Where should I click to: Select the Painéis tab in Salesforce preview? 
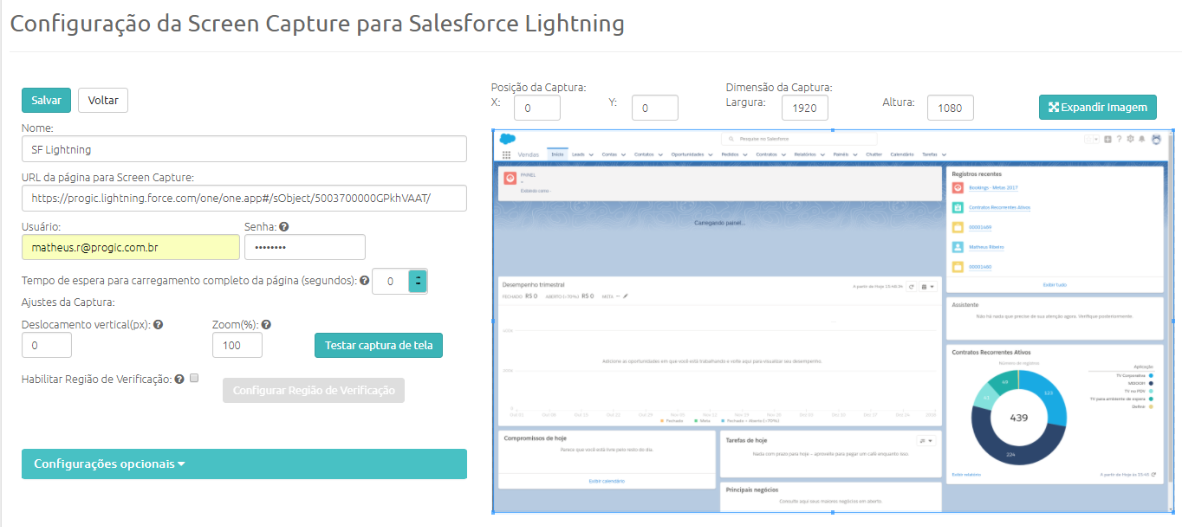841,155
